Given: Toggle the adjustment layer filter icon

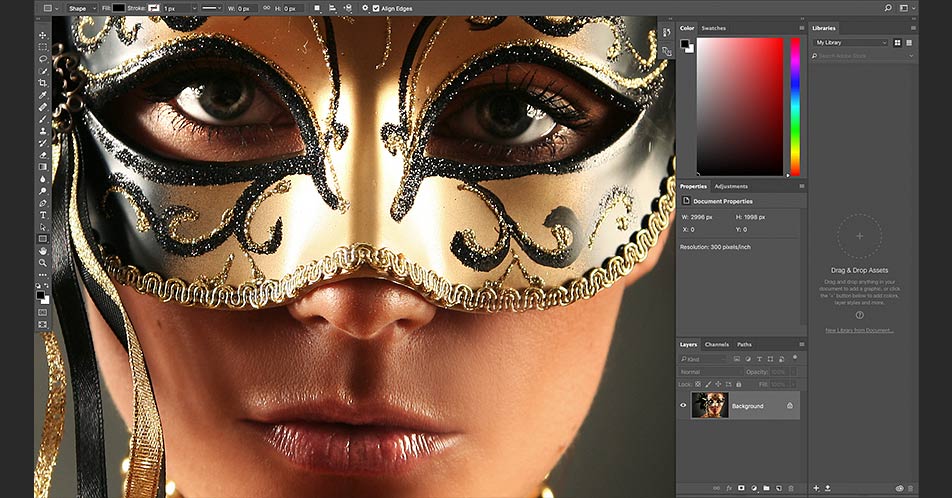Looking at the screenshot, I should point(748,359).
